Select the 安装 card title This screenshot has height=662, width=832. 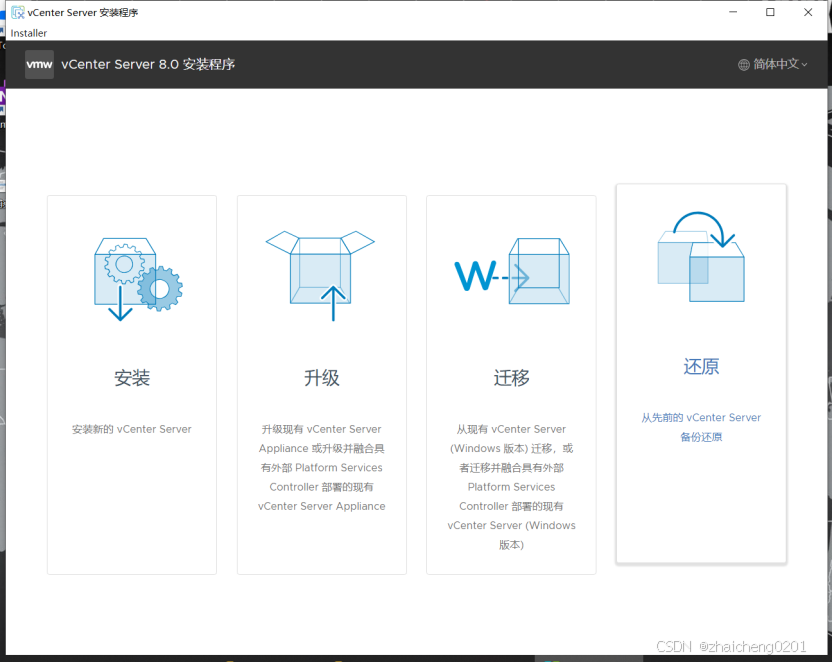132,378
